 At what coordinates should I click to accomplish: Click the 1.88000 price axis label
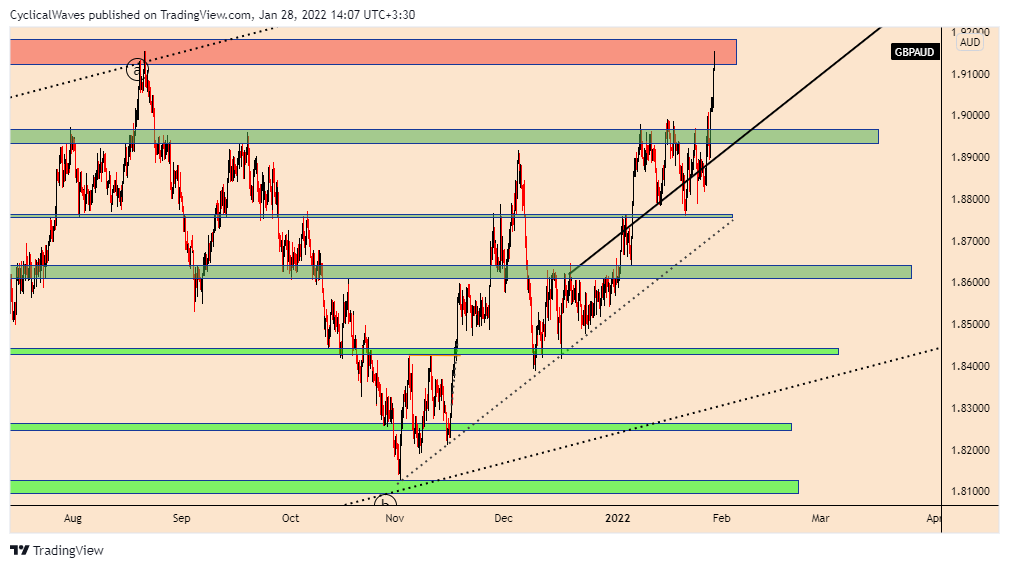(x=970, y=199)
